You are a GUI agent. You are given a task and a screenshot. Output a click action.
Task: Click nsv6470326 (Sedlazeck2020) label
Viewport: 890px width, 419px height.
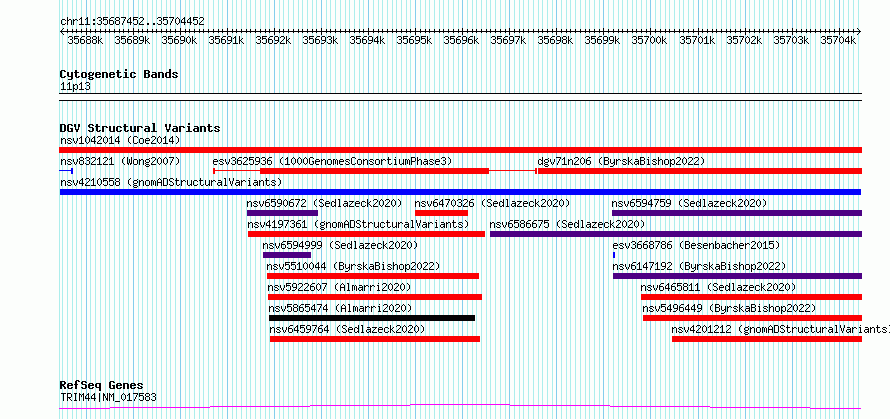point(492,203)
